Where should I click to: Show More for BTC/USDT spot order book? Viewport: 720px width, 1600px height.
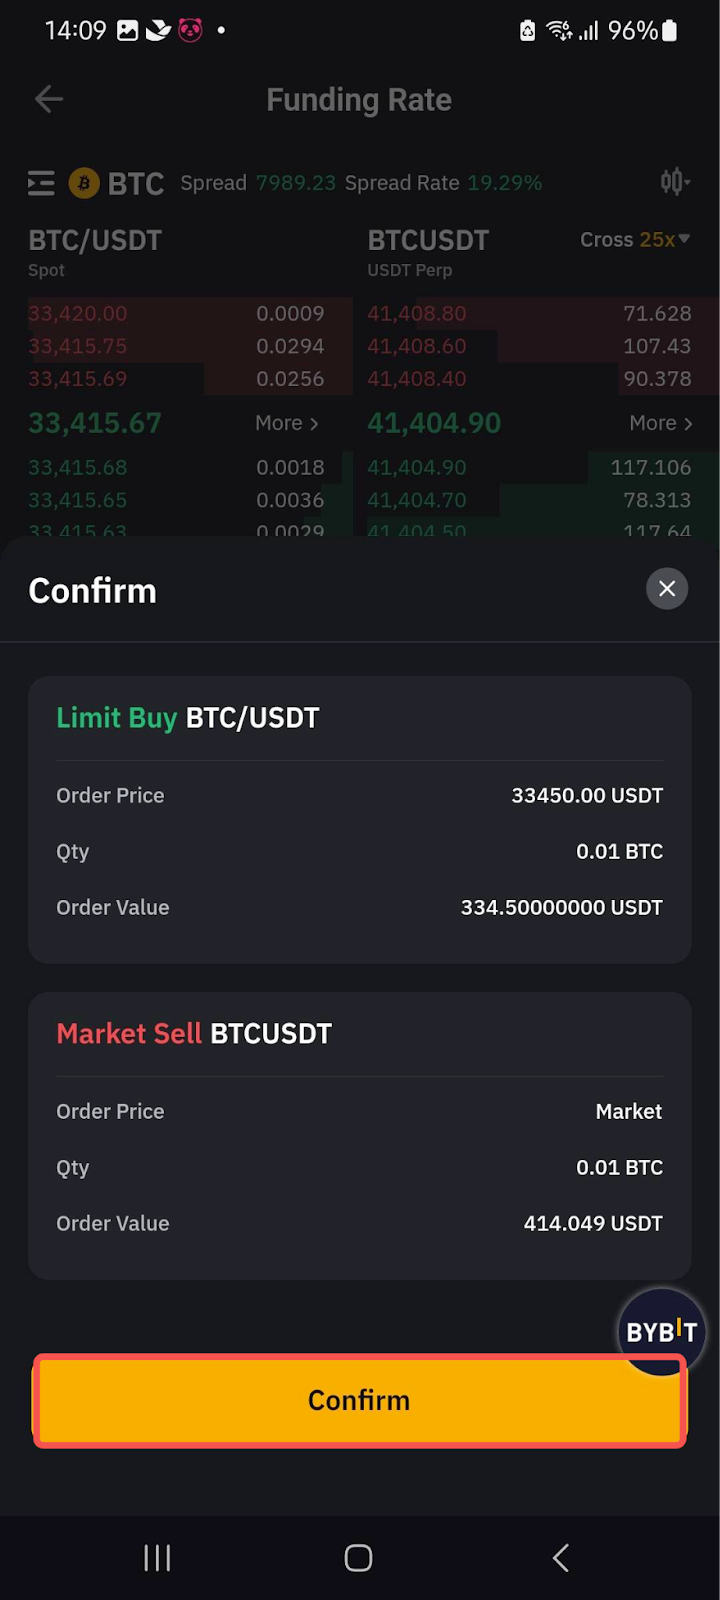pos(286,423)
